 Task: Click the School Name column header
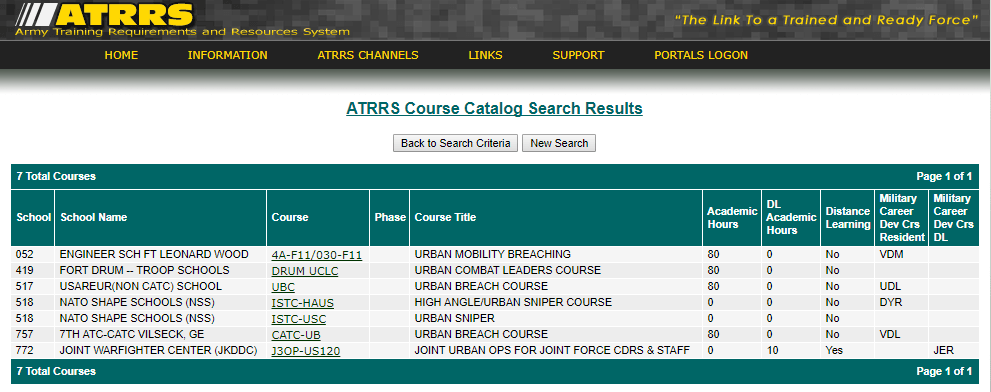pyautogui.click(x=94, y=217)
